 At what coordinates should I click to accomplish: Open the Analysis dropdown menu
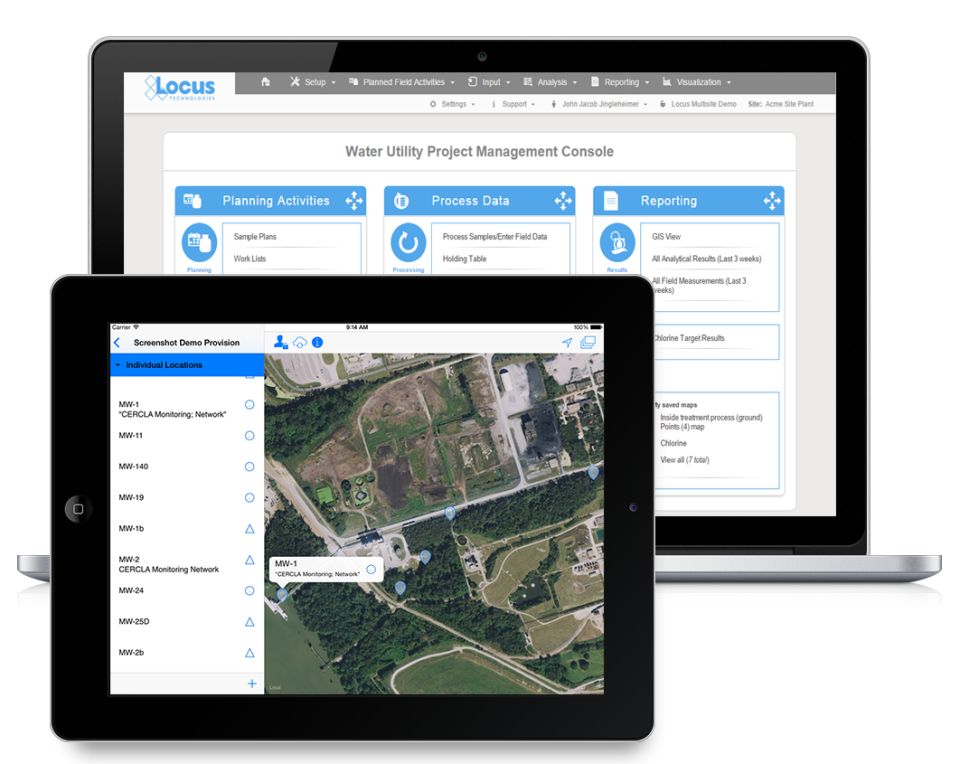[550, 82]
